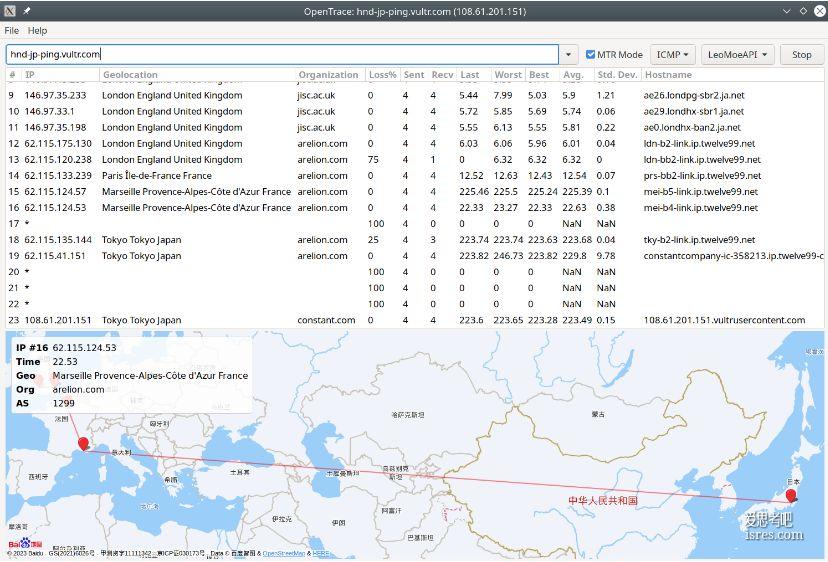Expand hop 20 row arrow
Viewport: 828px width, 562px height.
pos(27,271)
